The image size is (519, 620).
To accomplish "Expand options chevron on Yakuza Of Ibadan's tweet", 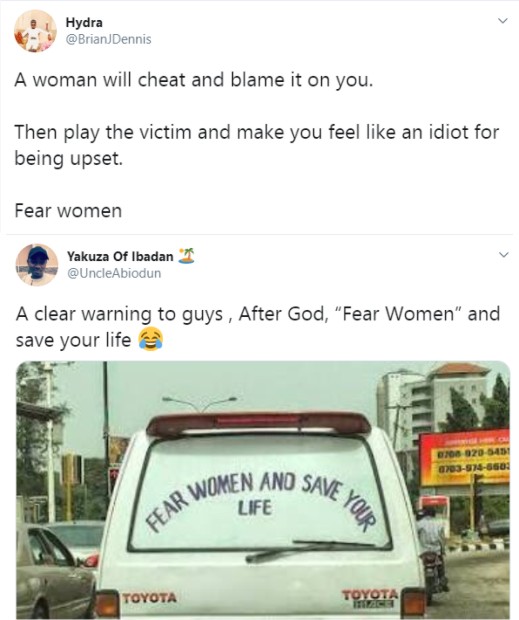I will coord(503,255).
